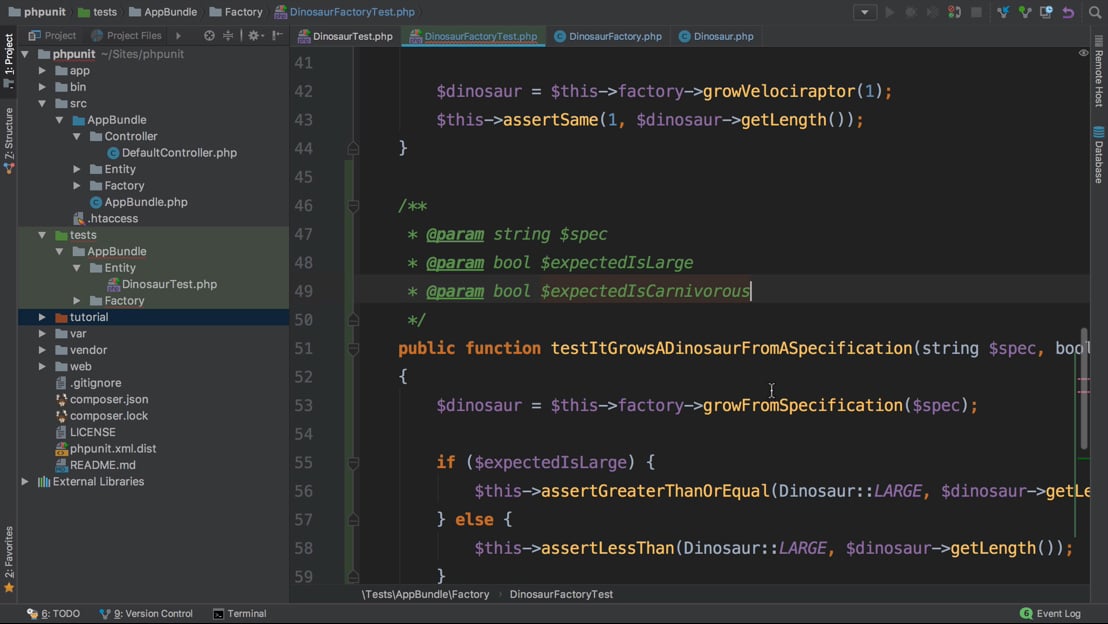Click Factory in top navigation breadcrumb

coord(236,12)
